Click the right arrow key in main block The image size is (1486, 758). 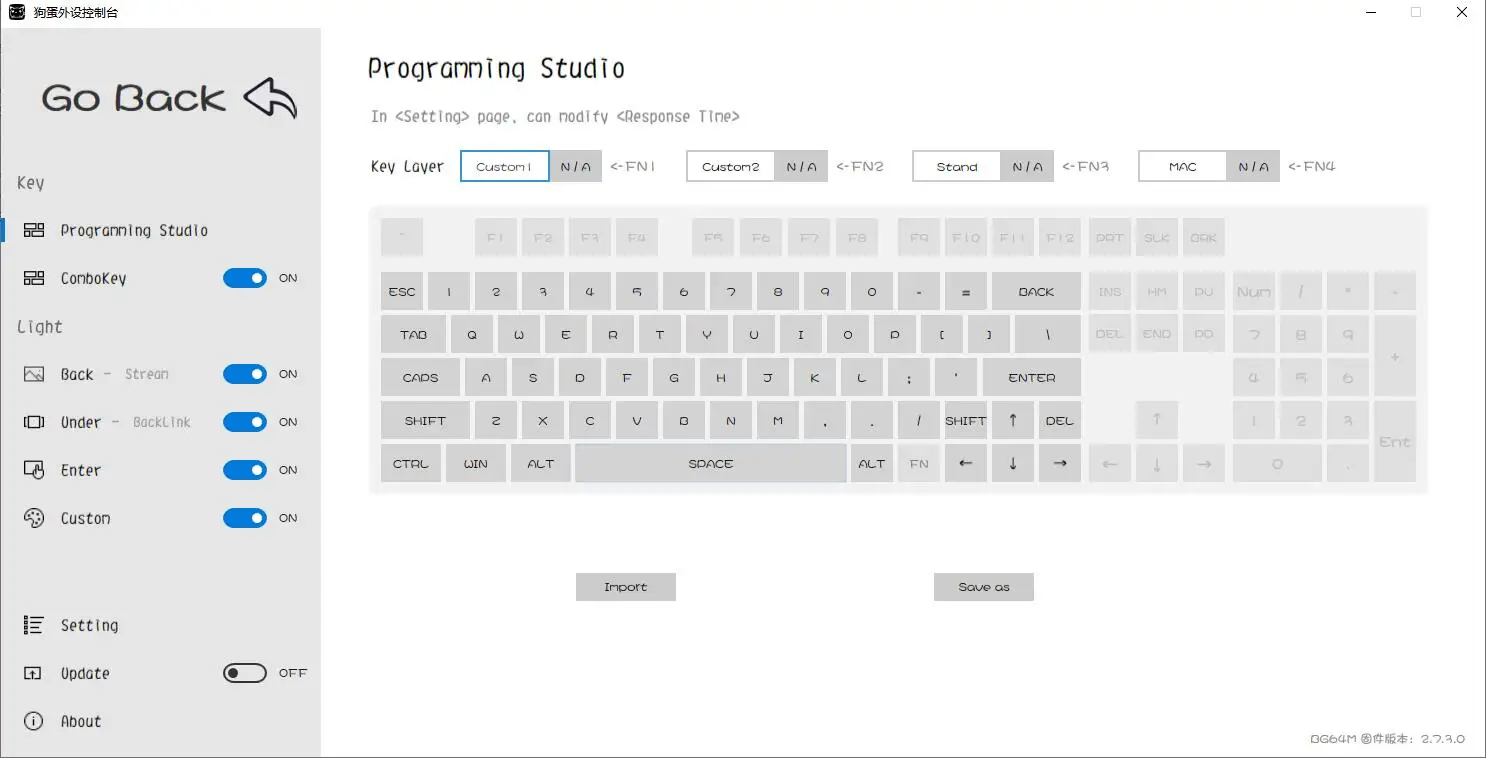(1060, 464)
